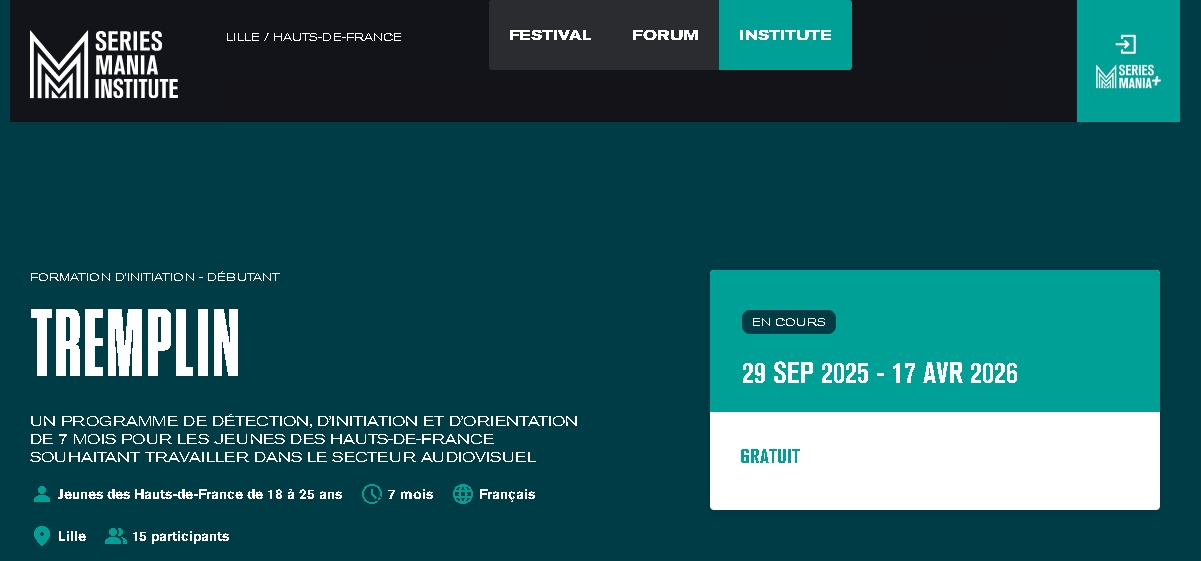Click the Series Mania+ logo
The image size is (1201, 561).
pyautogui.click(x=1128, y=77)
